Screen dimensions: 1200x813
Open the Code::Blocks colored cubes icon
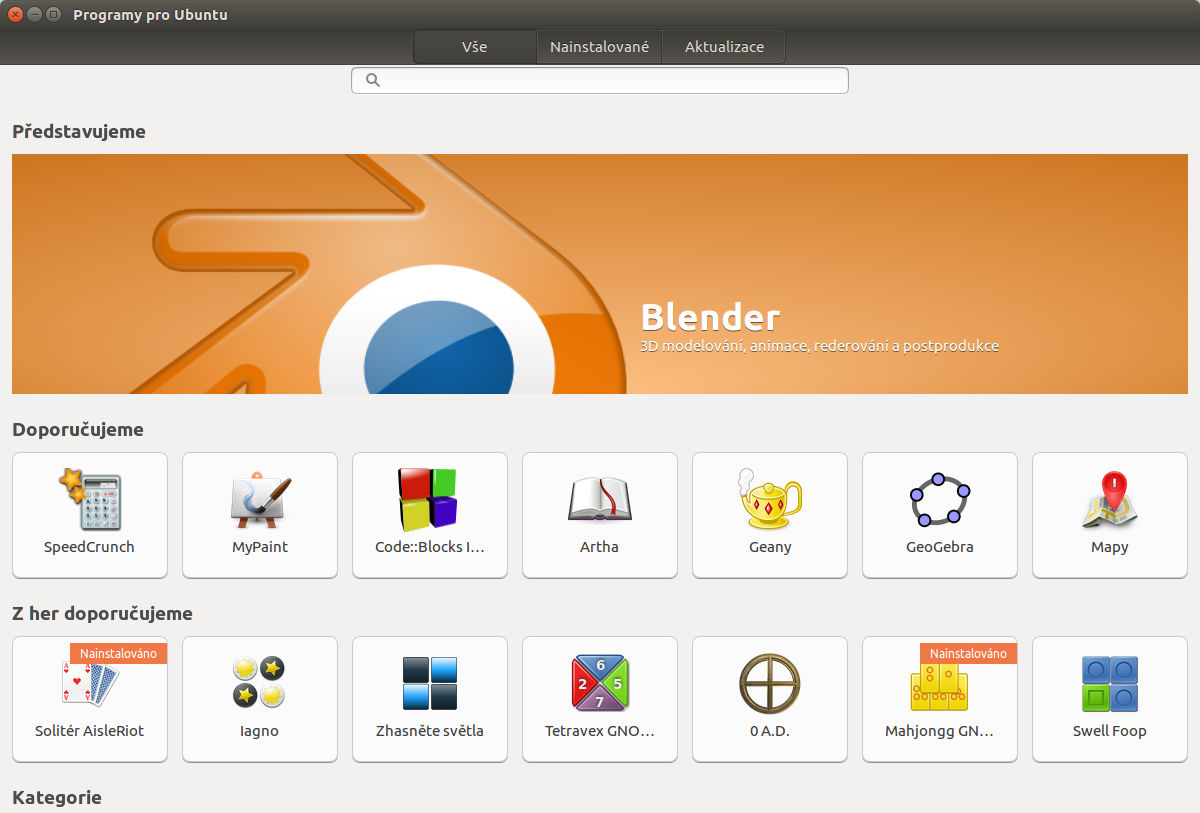(x=430, y=499)
